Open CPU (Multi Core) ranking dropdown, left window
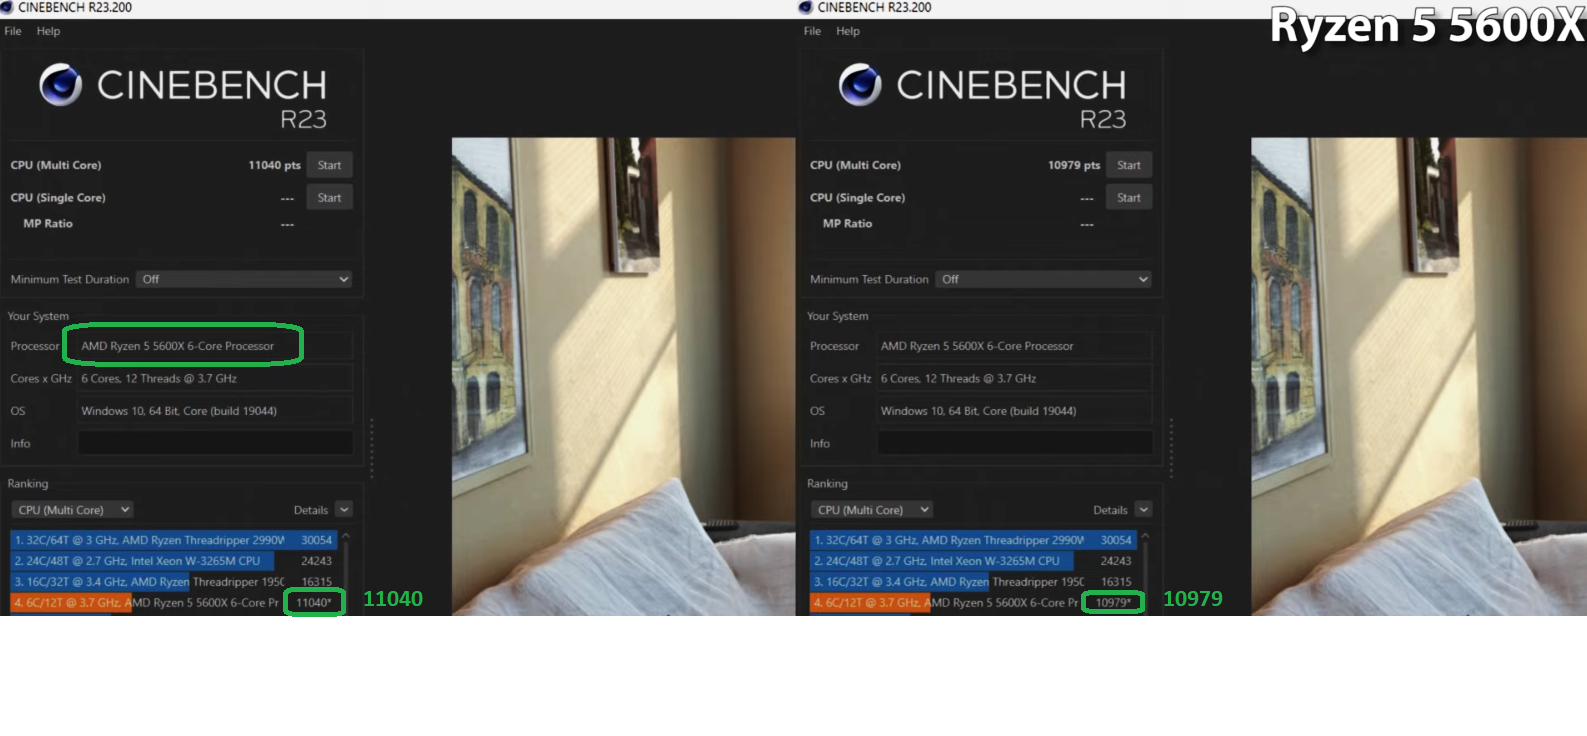The height and width of the screenshot is (736, 1587). click(x=72, y=510)
